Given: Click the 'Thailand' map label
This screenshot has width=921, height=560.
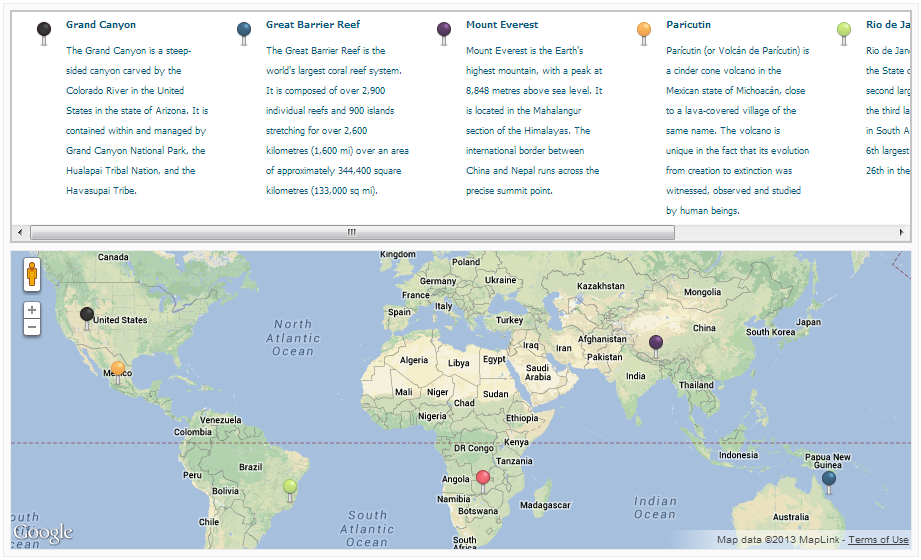Looking at the screenshot, I should (x=696, y=385).
